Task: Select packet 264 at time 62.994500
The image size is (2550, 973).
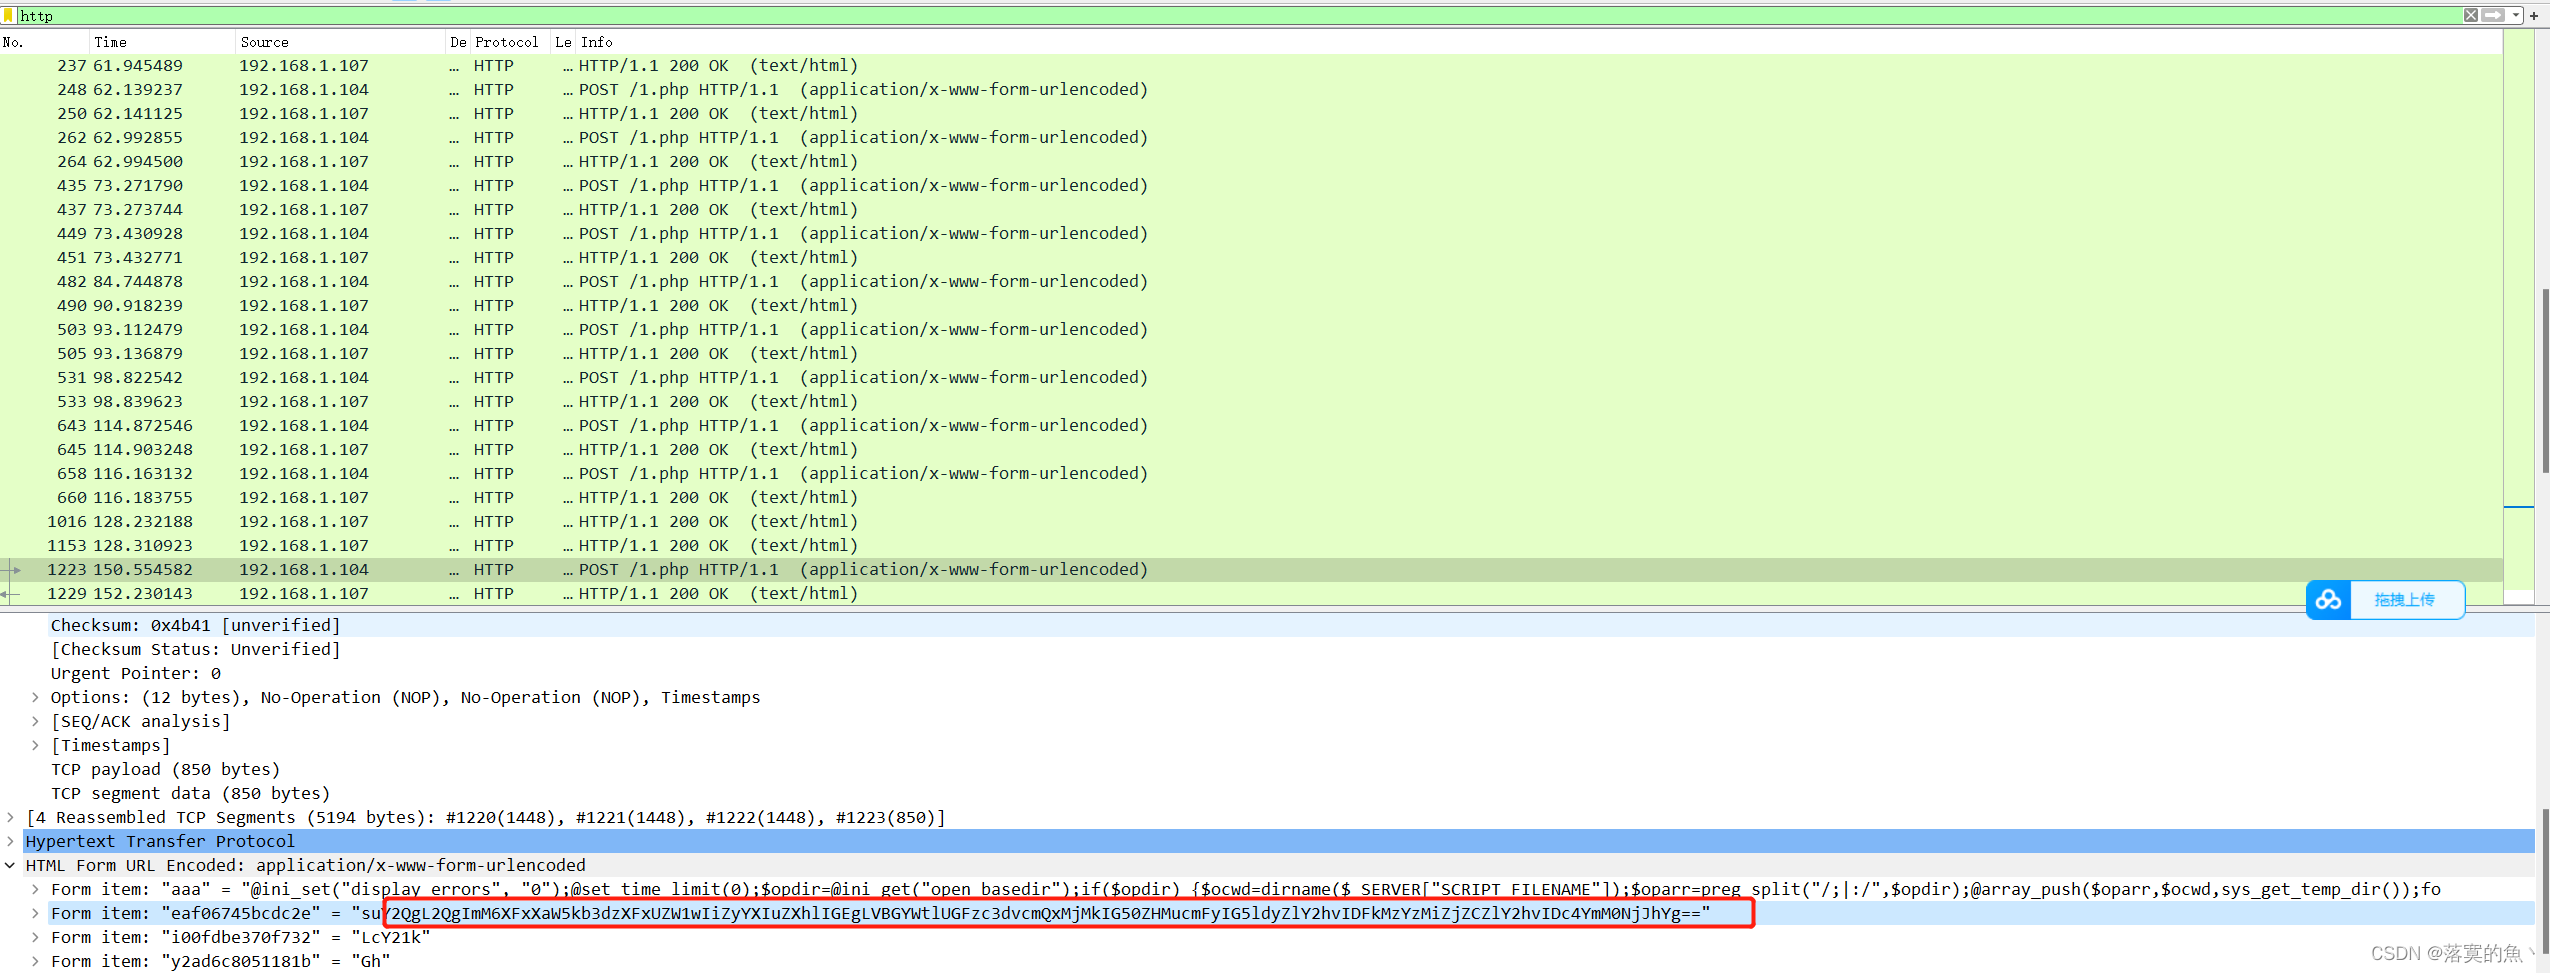Action: tap(1251, 161)
